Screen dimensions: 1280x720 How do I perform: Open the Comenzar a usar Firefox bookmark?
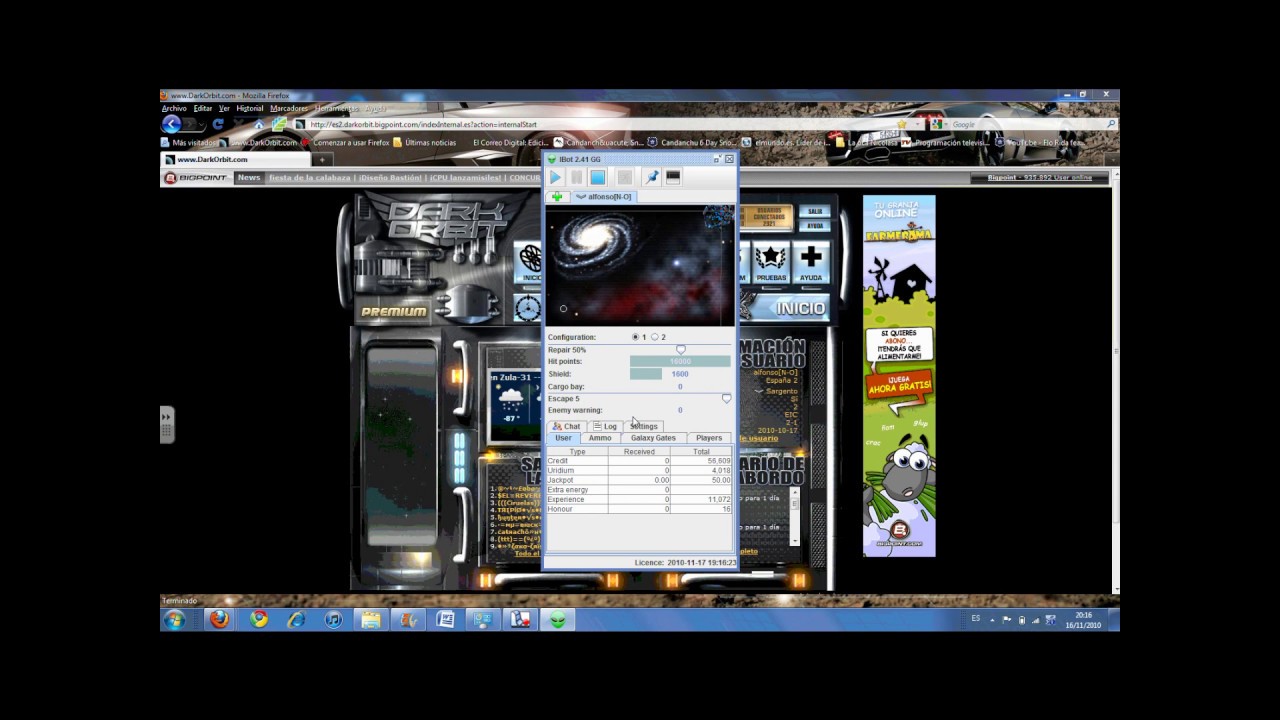coord(345,143)
